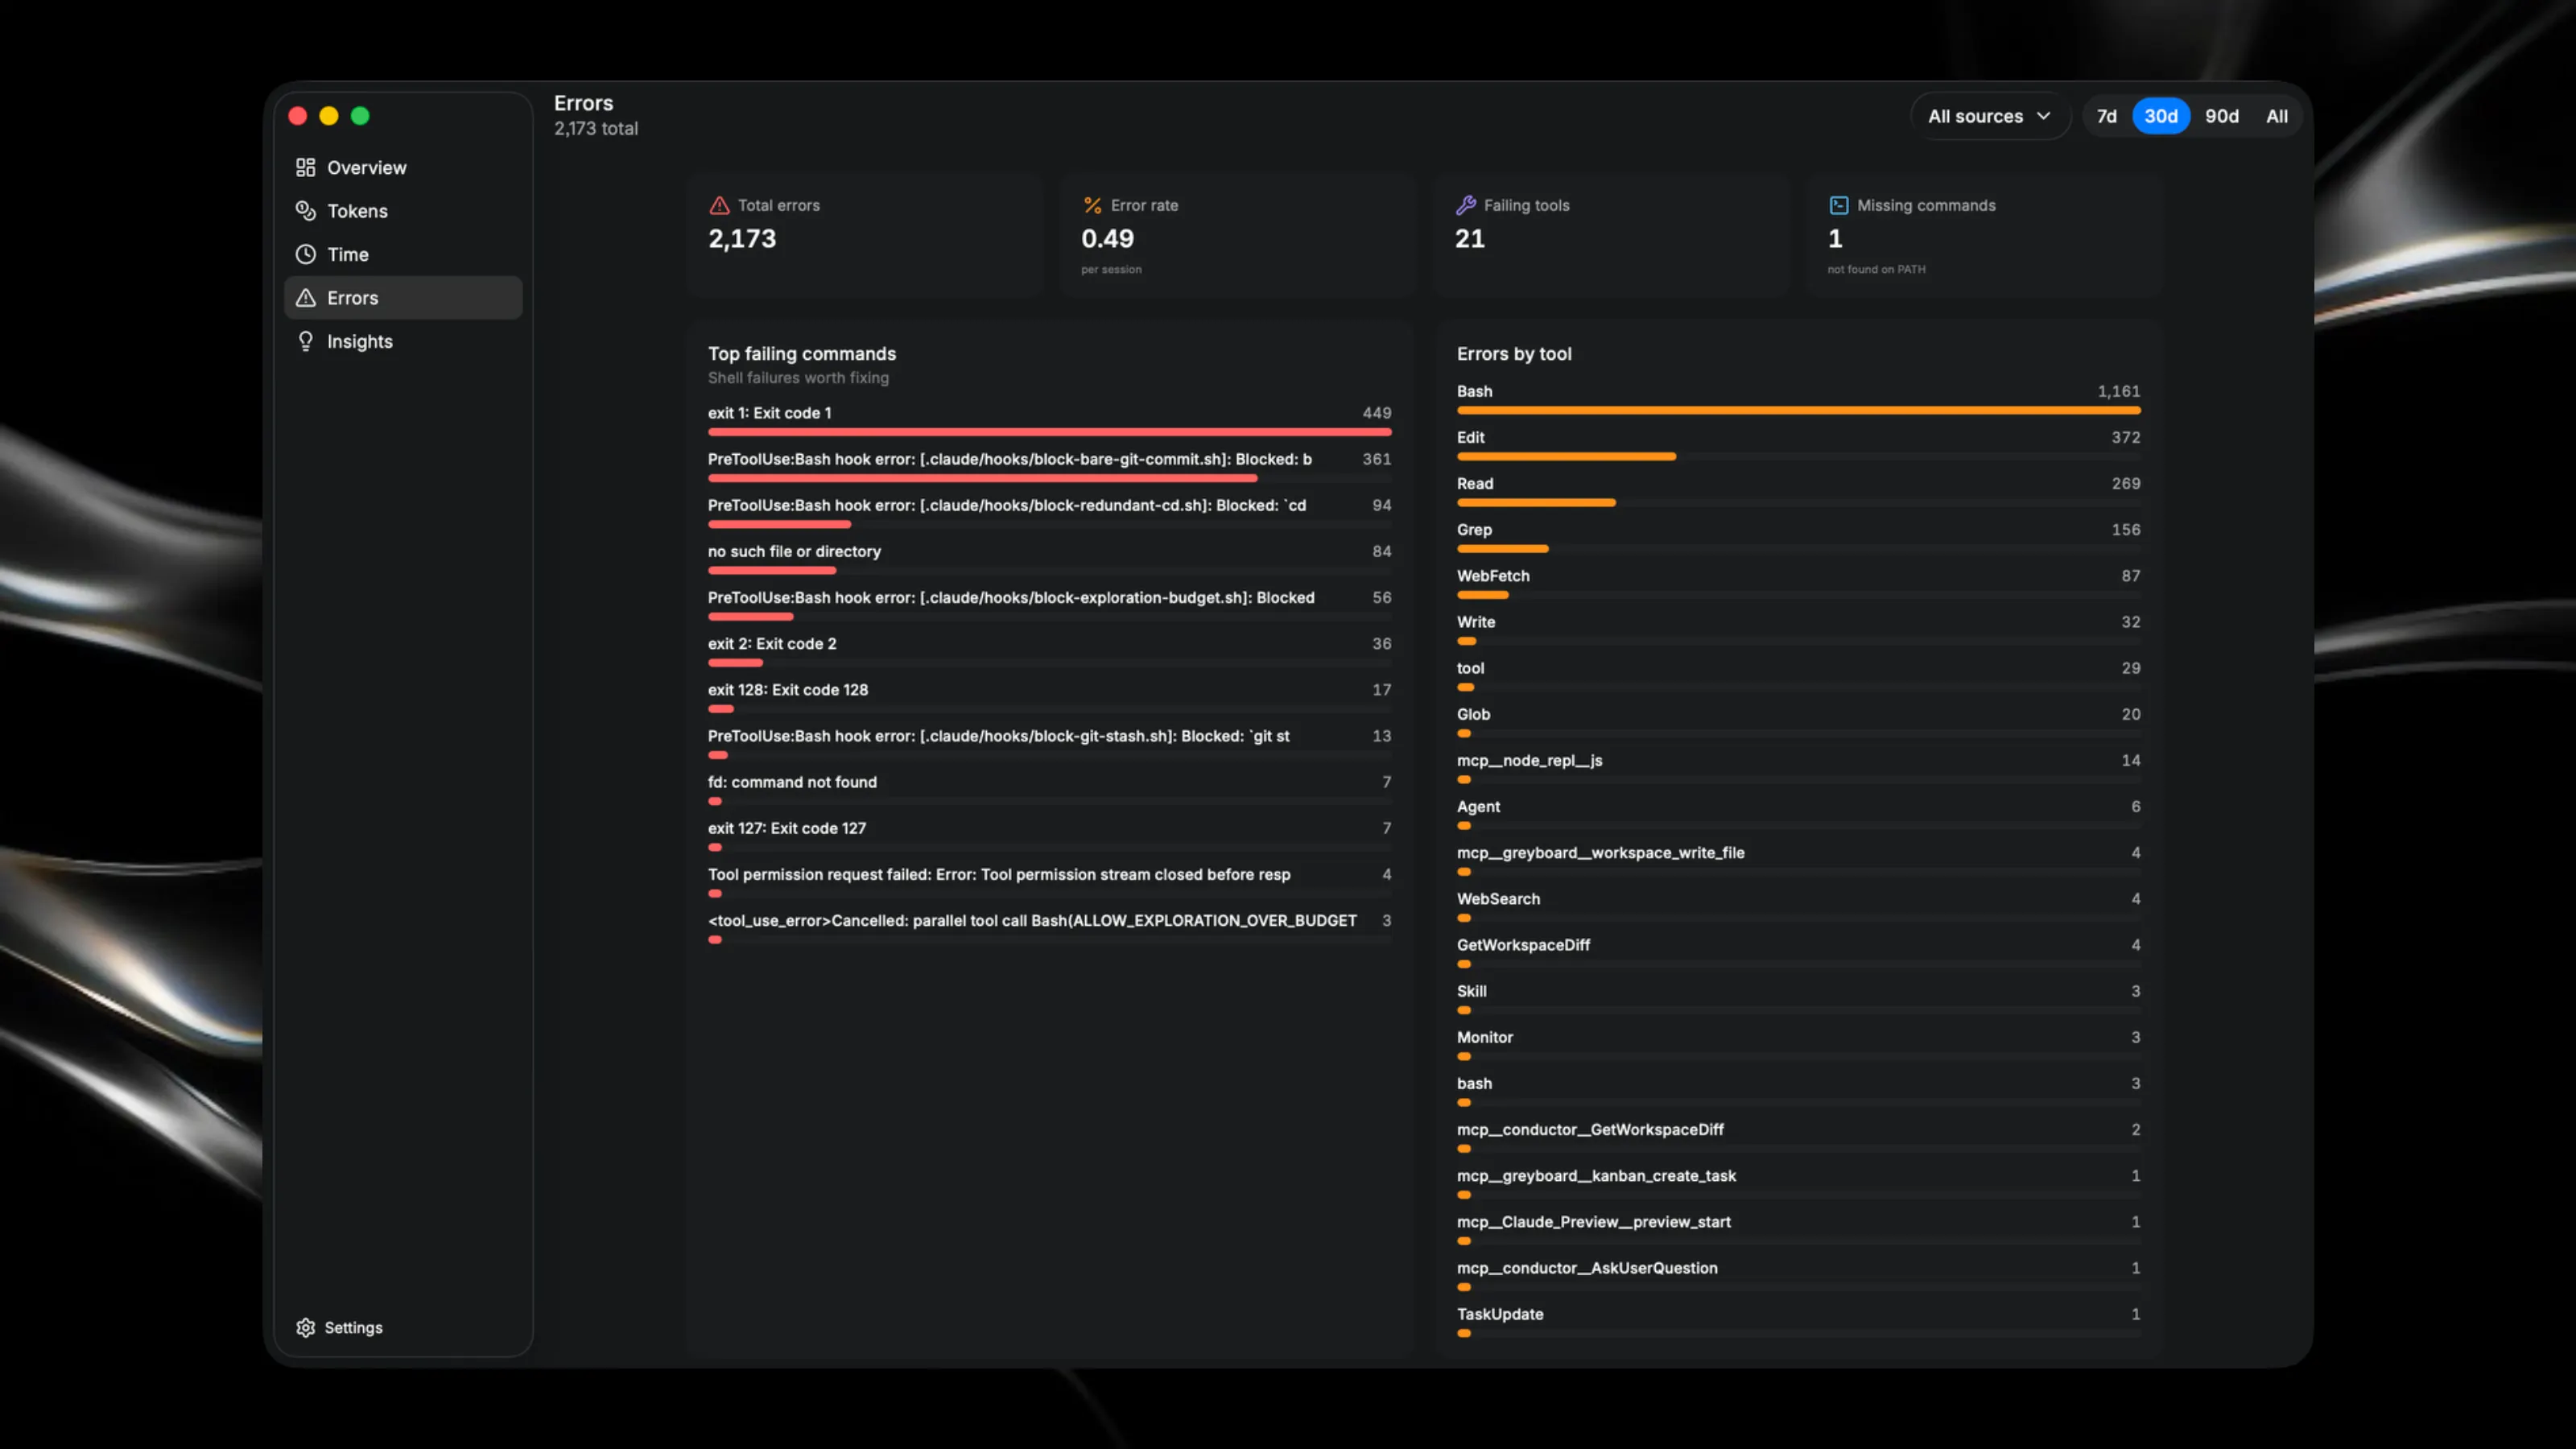Click the Overview grid icon in sidebar
The height and width of the screenshot is (1449, 2576).
point(305,167)
